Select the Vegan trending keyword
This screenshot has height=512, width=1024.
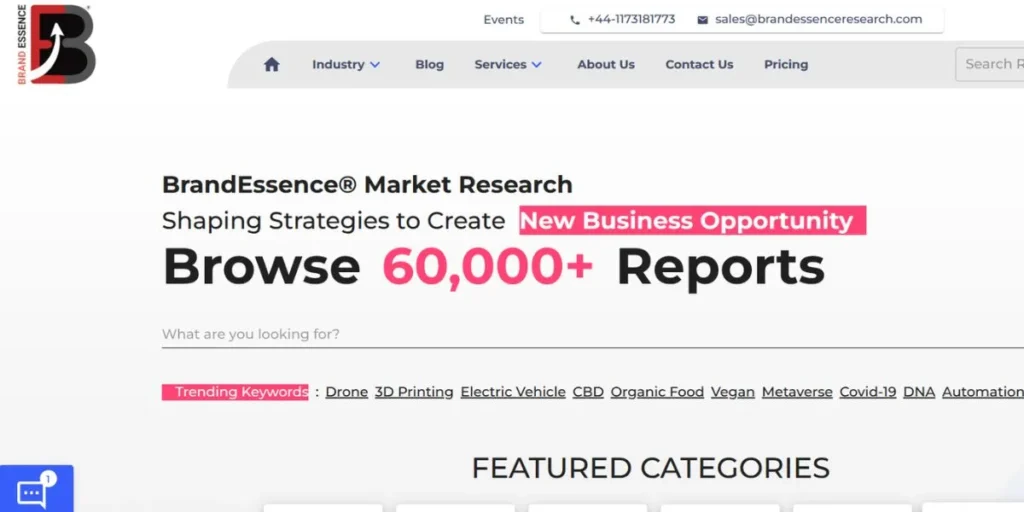tap(733, 392)
